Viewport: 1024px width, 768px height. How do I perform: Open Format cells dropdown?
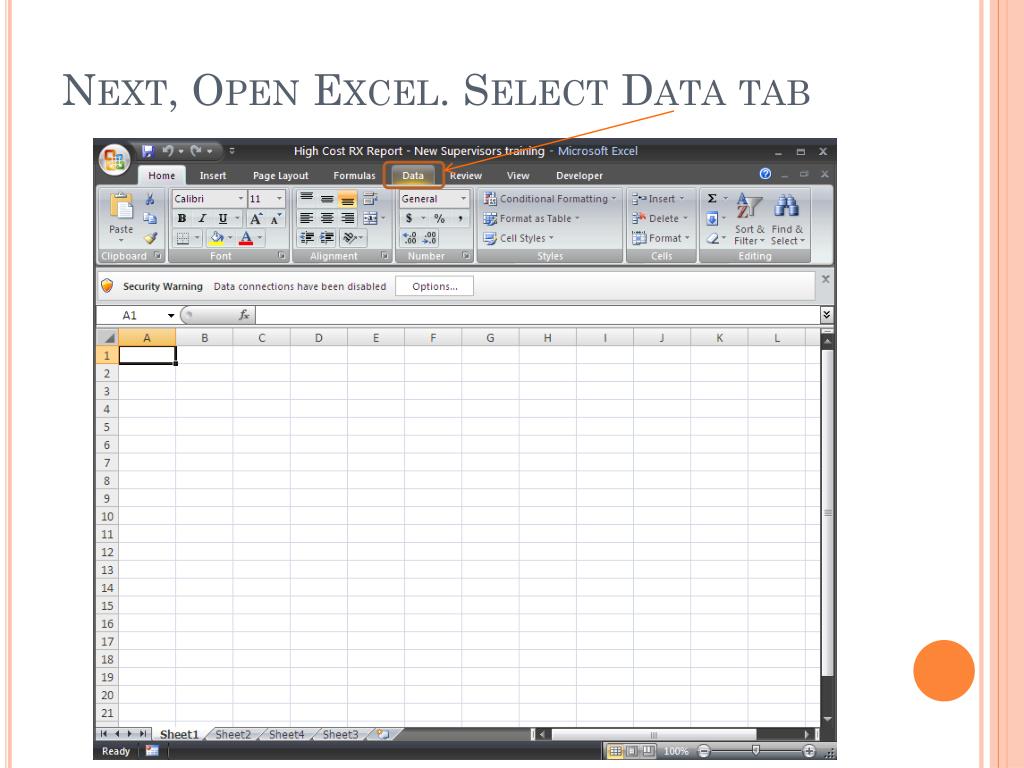coord(660,238)
